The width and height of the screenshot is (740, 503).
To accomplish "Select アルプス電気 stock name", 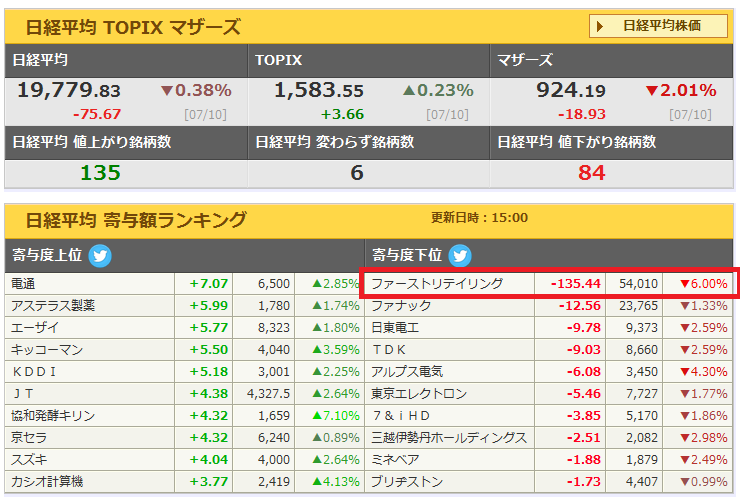I will (x=407, y=372).
